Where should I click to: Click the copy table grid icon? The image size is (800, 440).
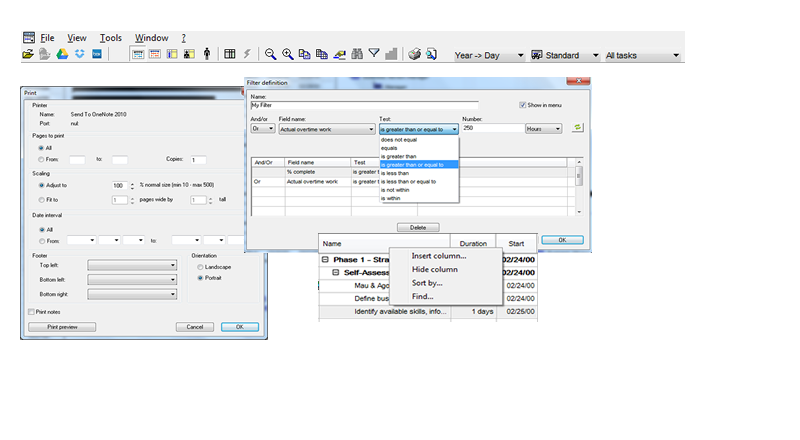(x=322, y=54)
